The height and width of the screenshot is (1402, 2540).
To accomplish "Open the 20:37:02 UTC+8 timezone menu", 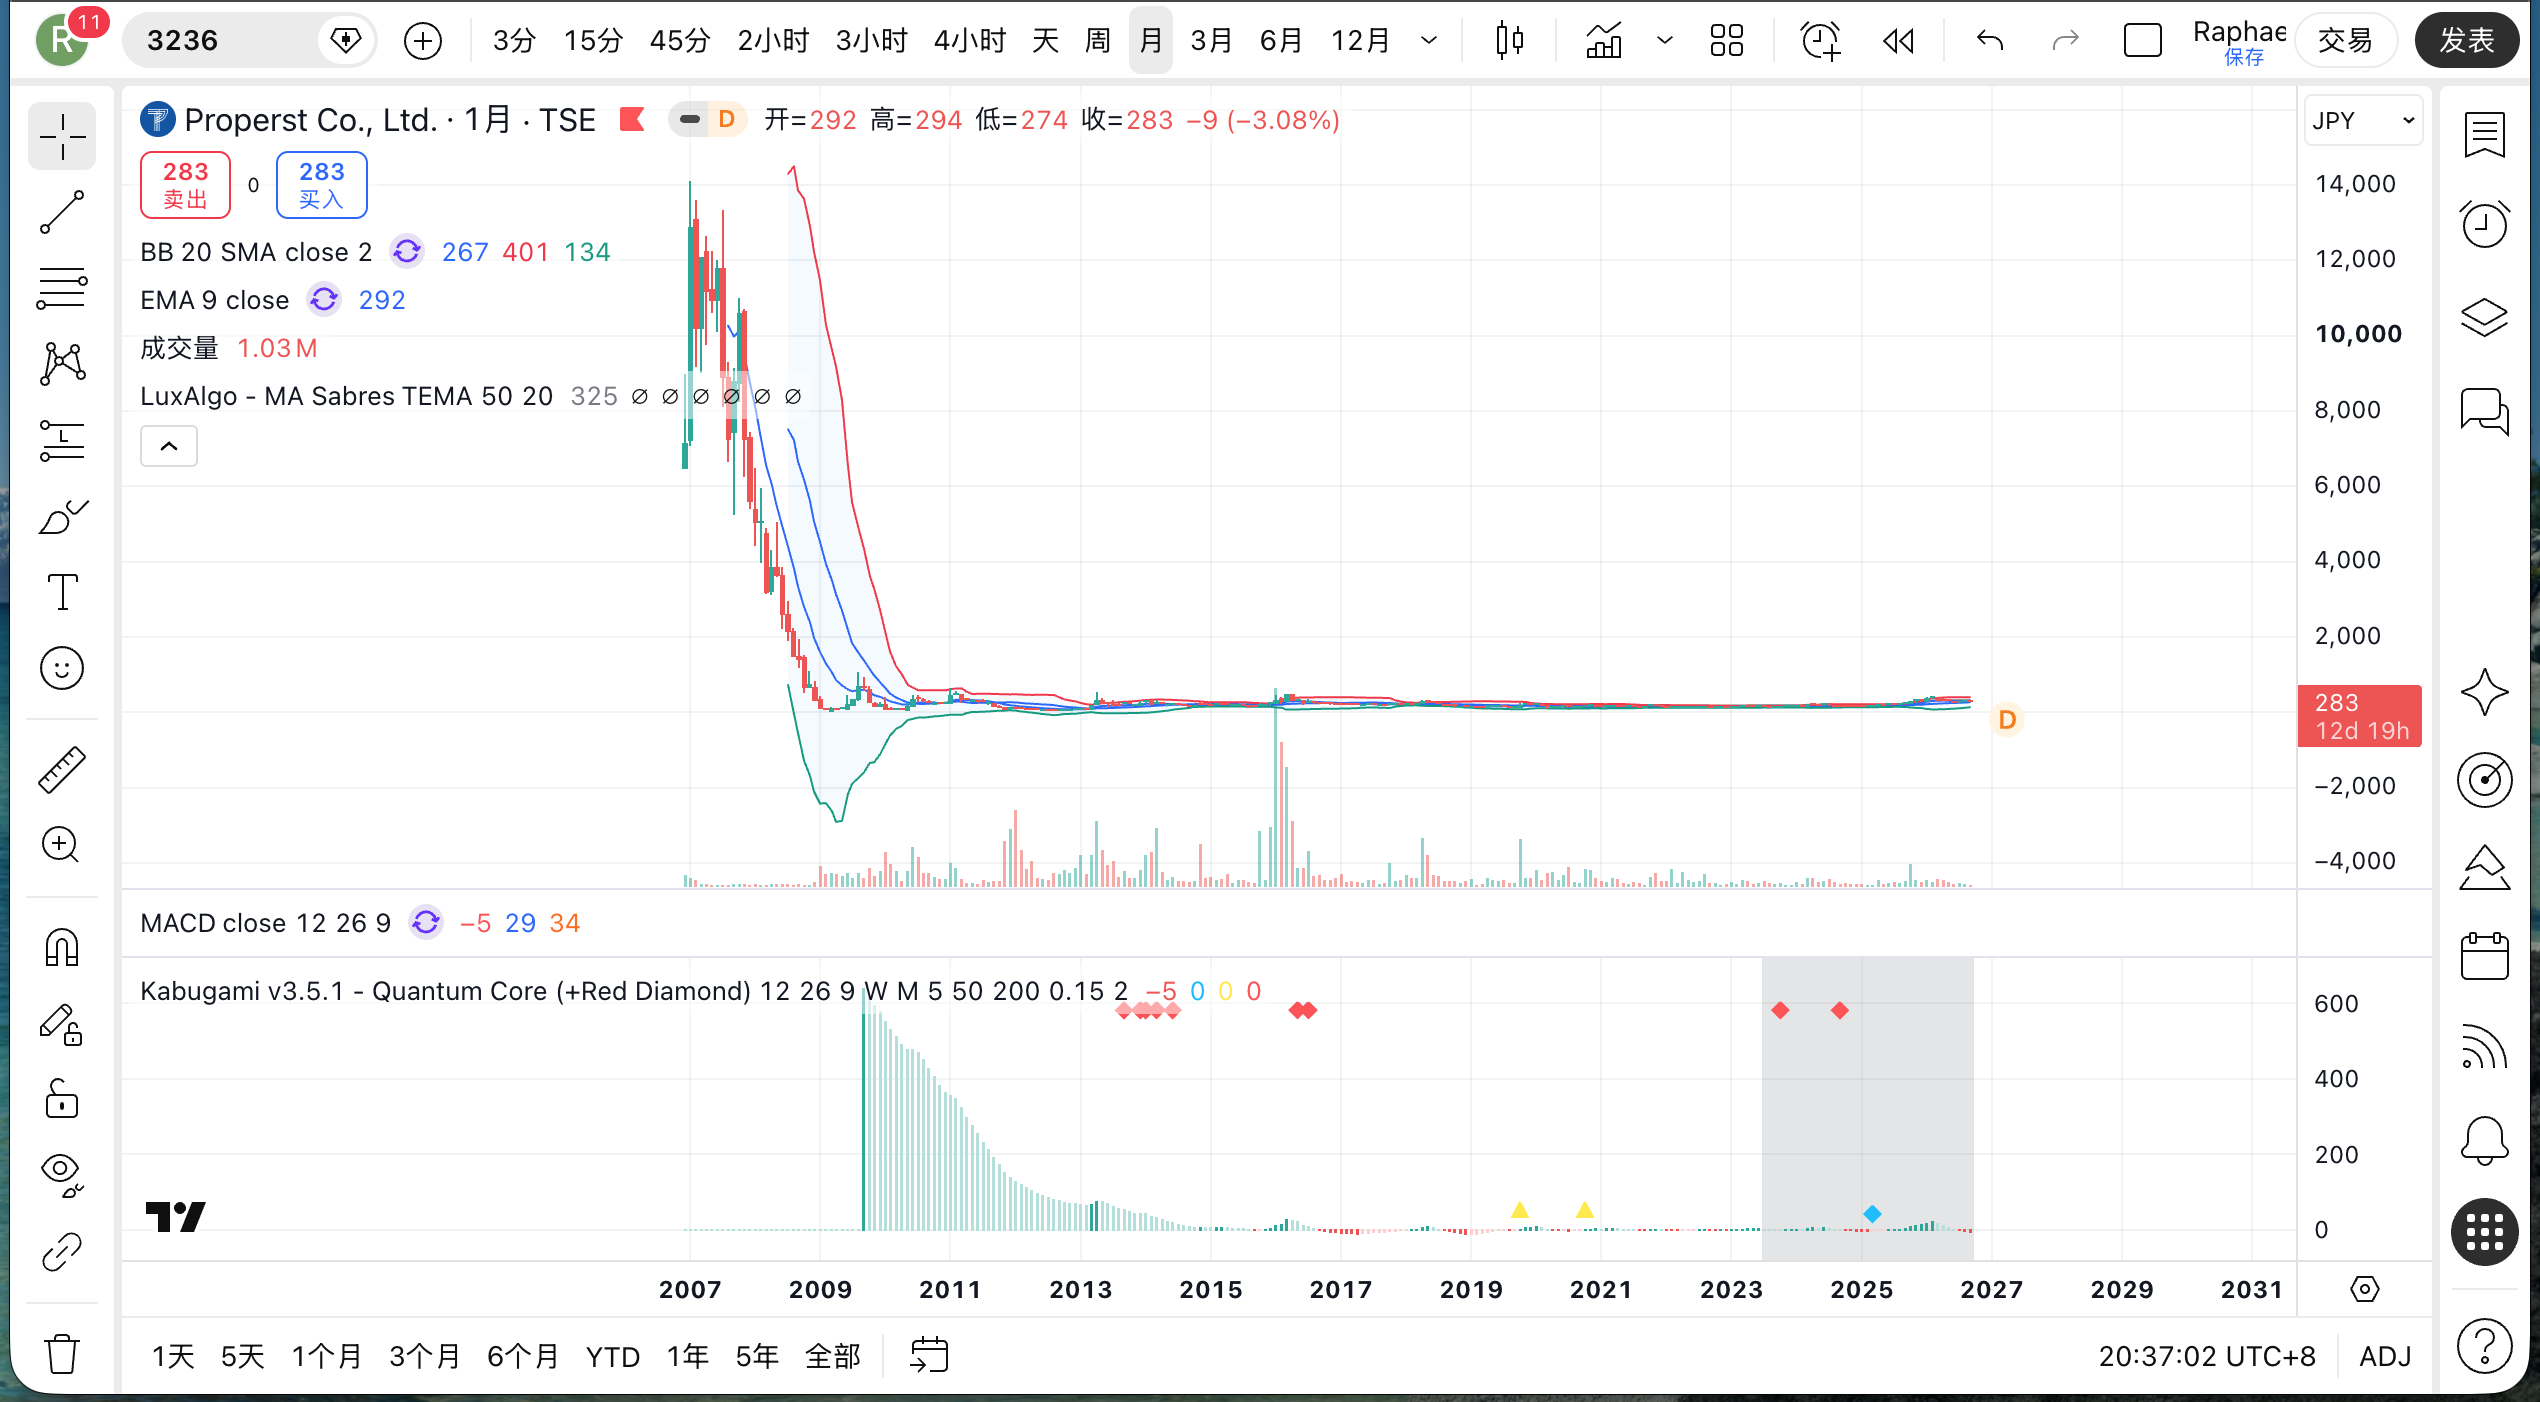I will [x=2206, y=1356].
